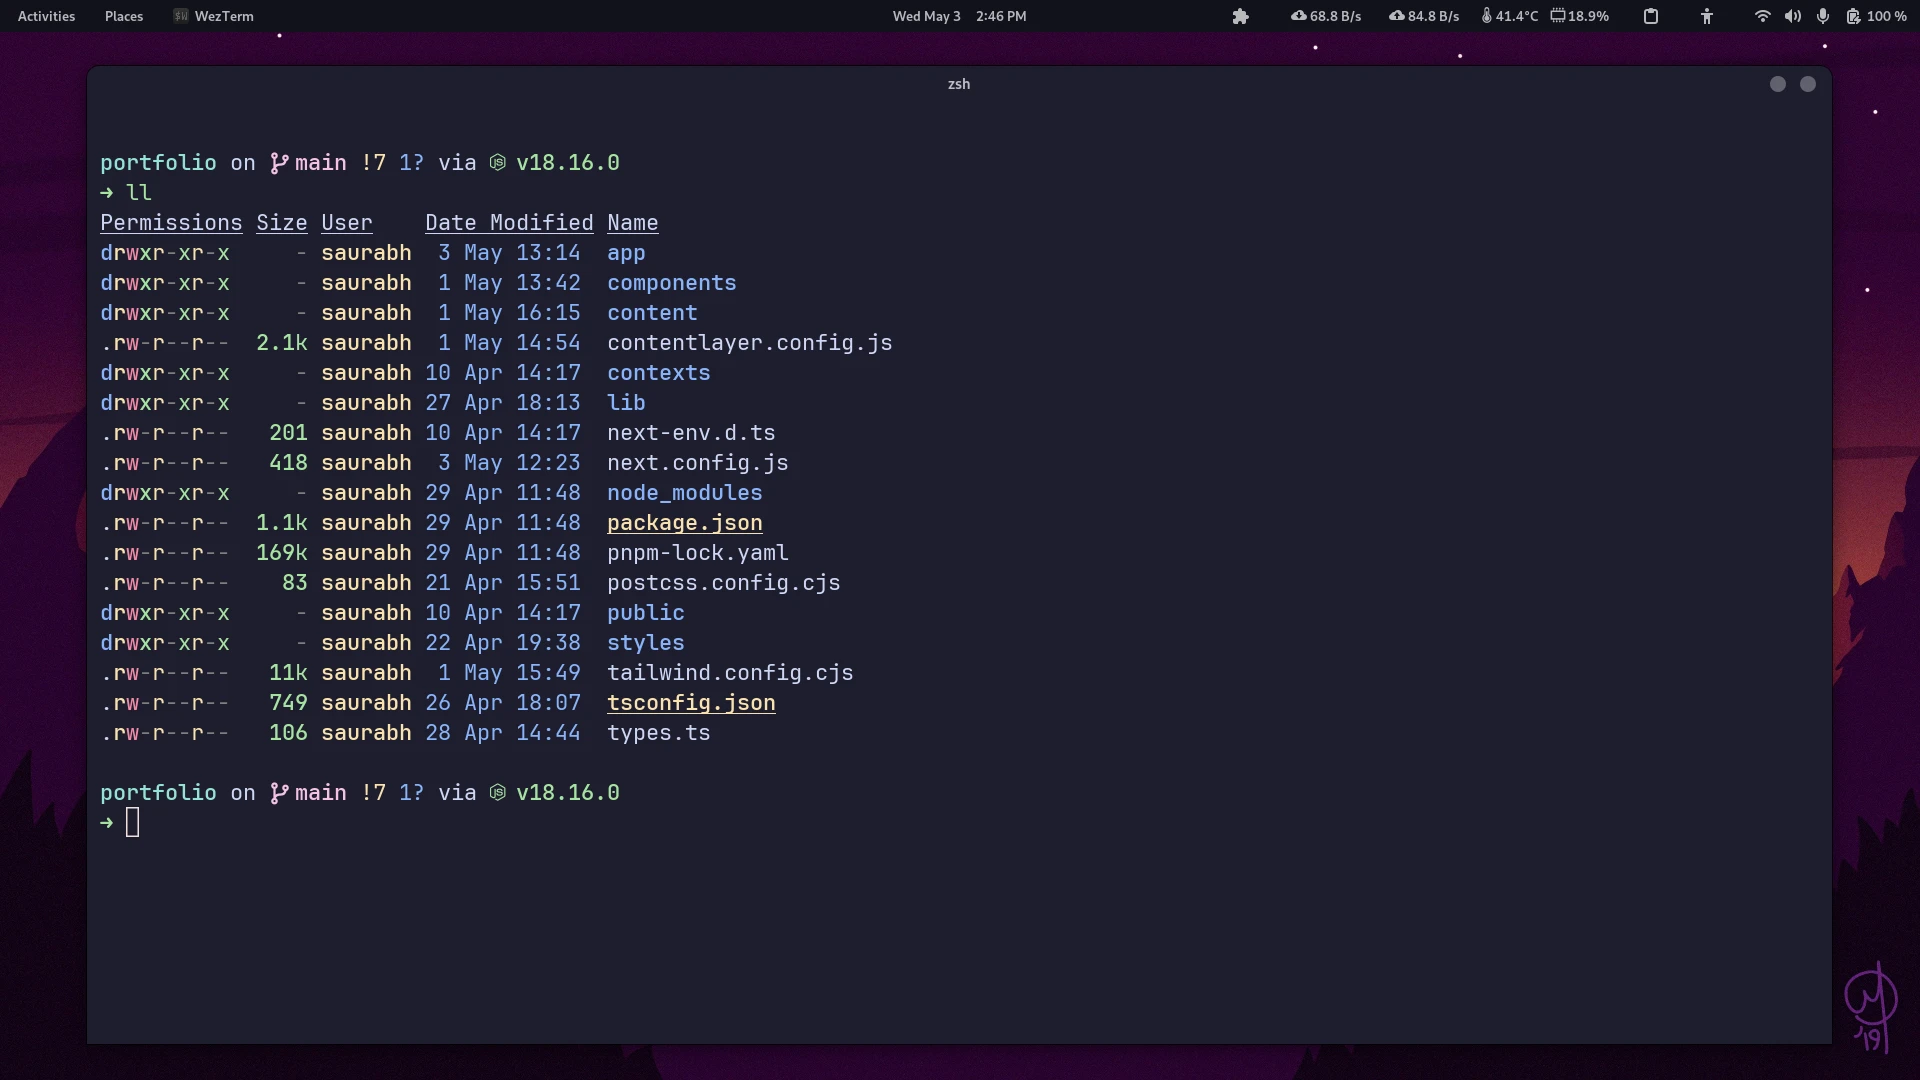Click postcss.config.cjs file name

coord(724,583)
